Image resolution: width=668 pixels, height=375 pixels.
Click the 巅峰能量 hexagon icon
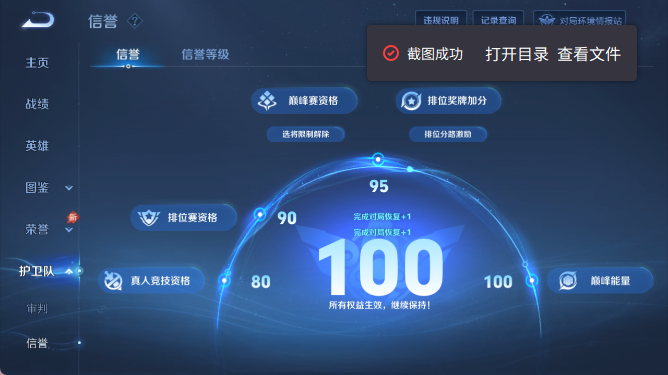(568, 281)
